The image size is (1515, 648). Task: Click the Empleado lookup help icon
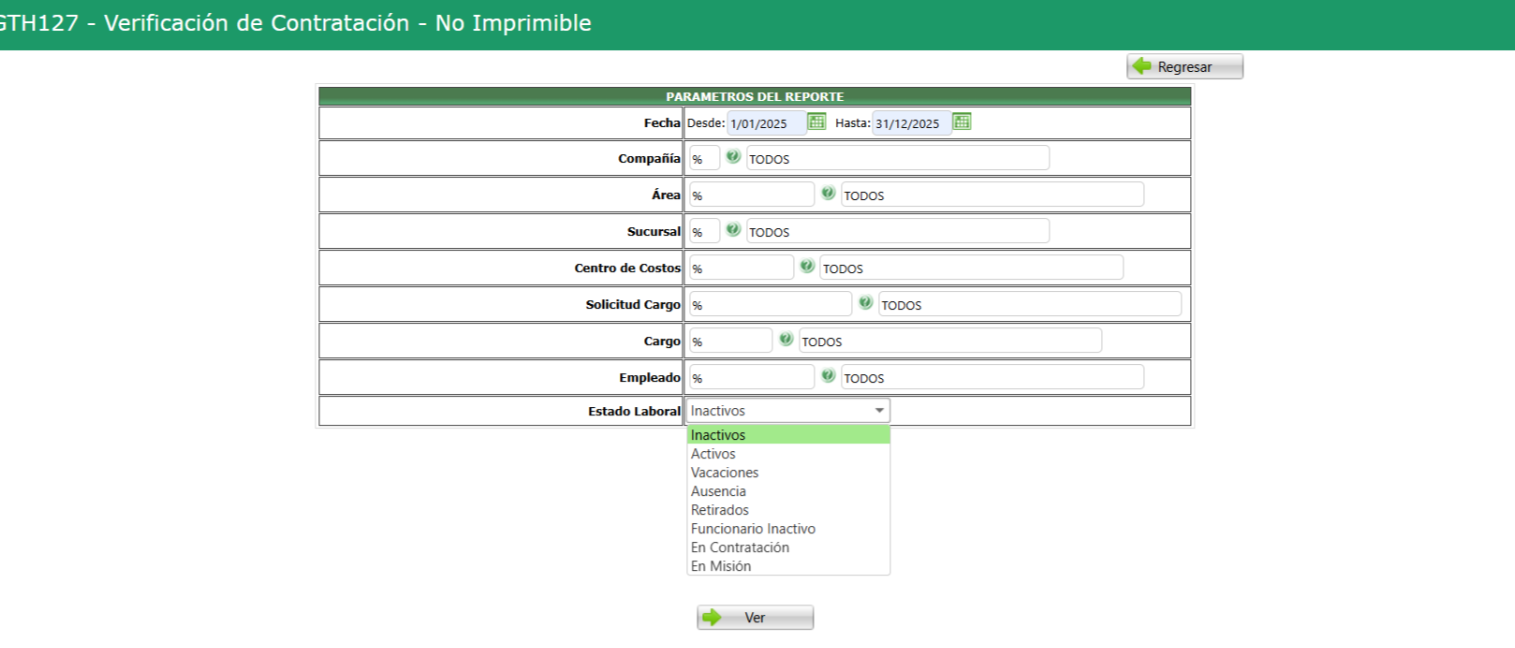pos(828,376)
